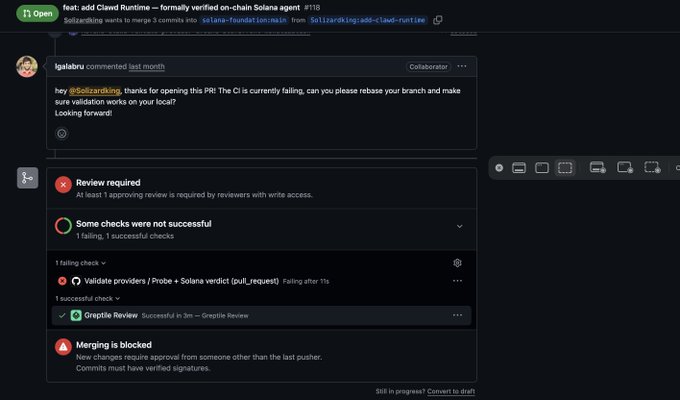
Task: Open solana-foundation:main base branch link
Action: tap(244, 20)
